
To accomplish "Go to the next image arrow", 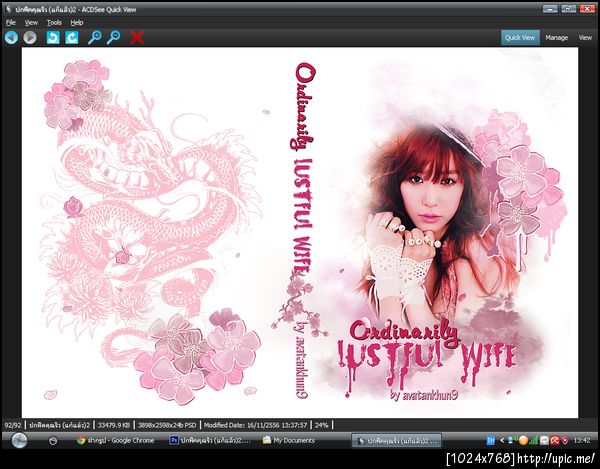I will (30, 37).
